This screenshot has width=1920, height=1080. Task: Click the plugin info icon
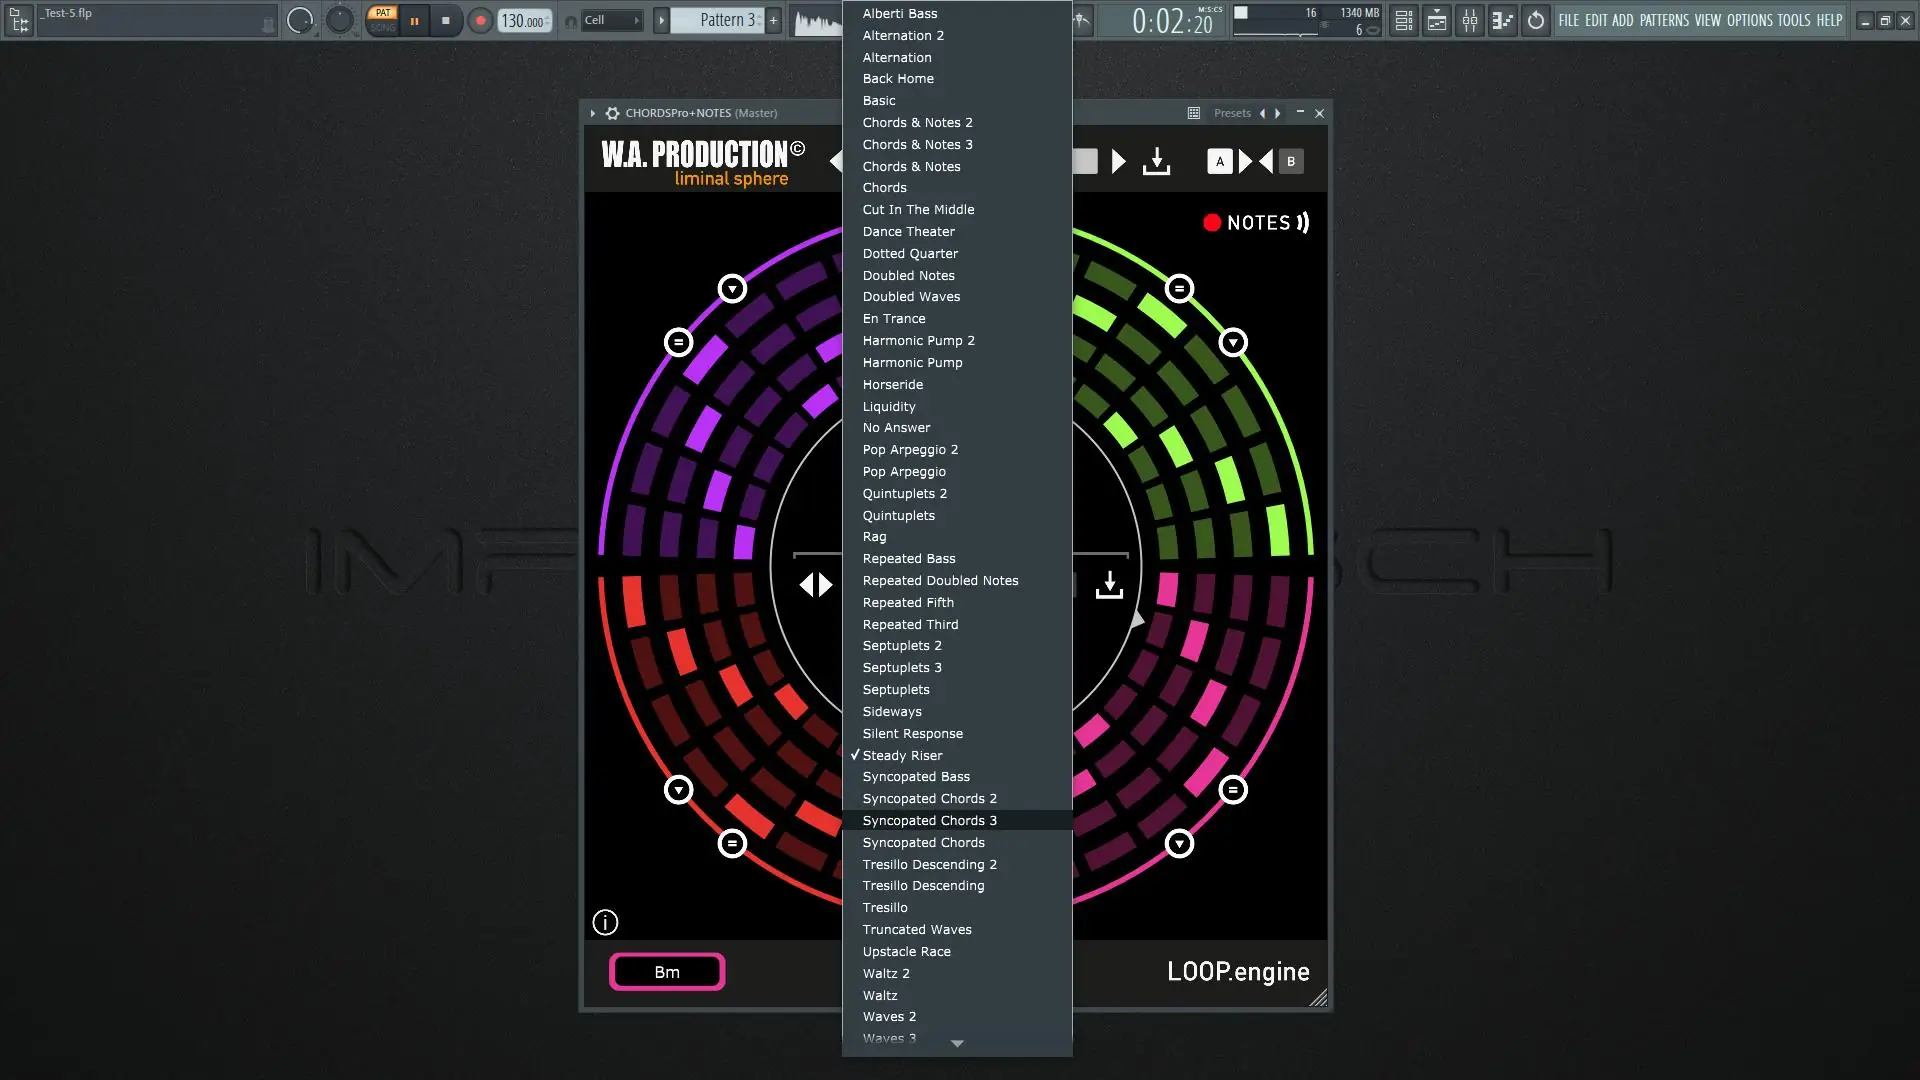pyautogui.click(x=605, y=922)
